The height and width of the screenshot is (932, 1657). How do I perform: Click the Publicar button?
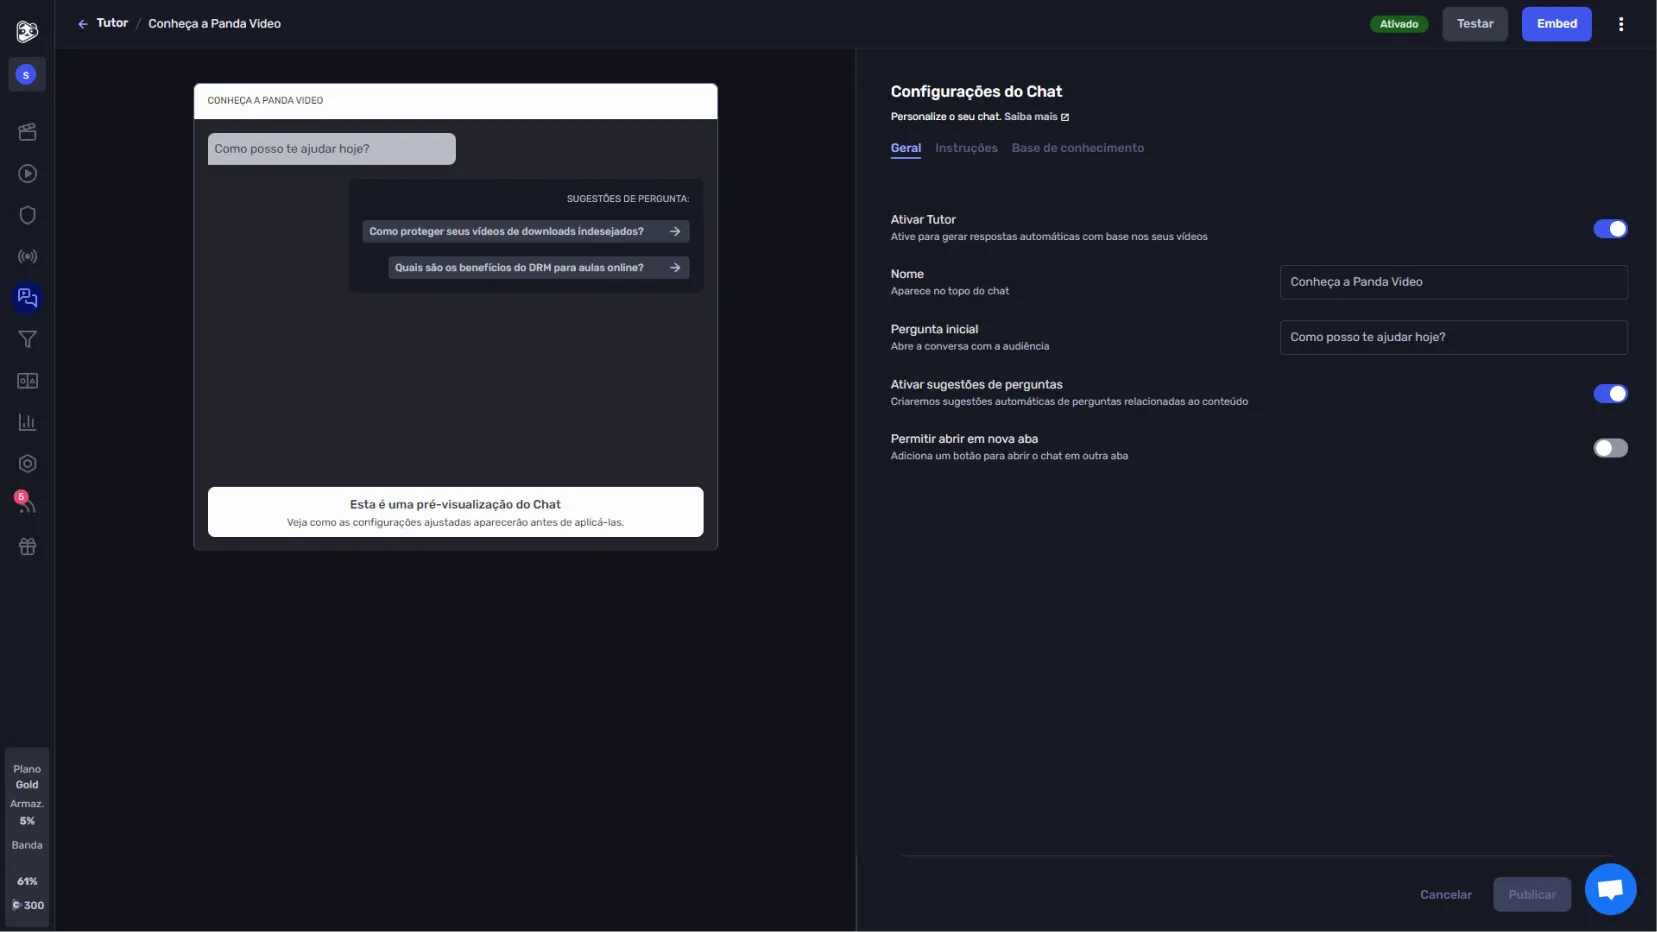1532,895
